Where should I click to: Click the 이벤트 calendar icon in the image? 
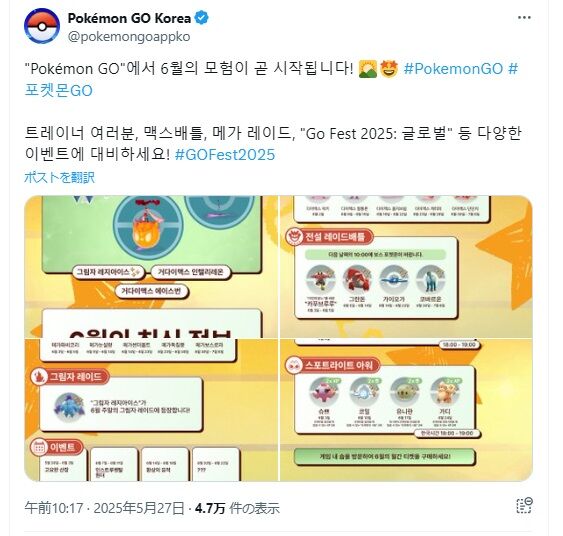pos(39,447)
